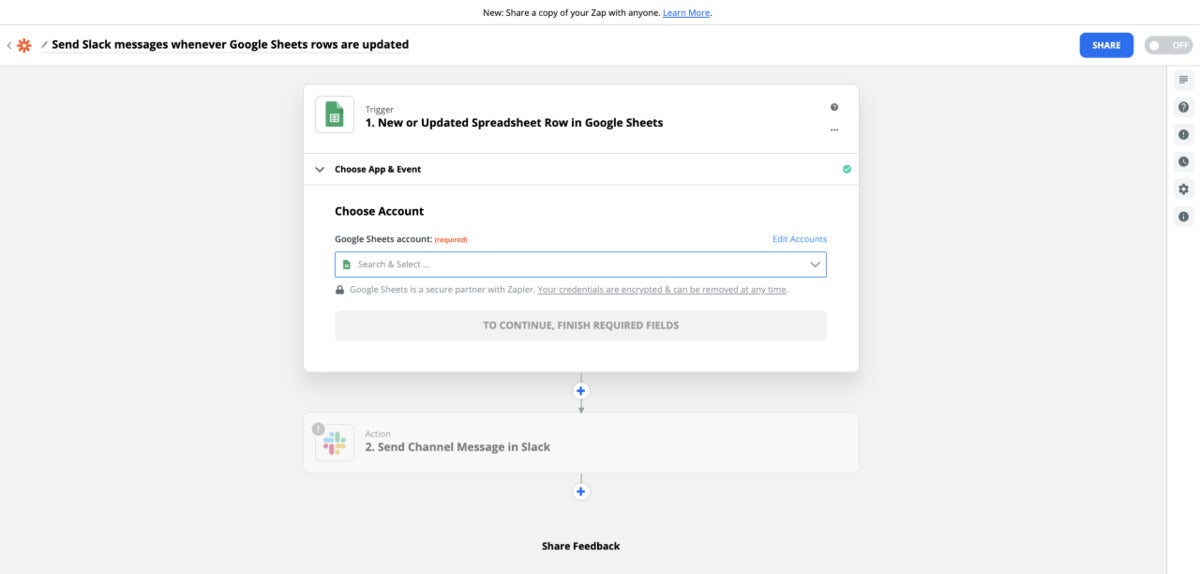This screenshot has height=574, width=1200.
Task: Go back using the left chevron
Action: [9, 45]
